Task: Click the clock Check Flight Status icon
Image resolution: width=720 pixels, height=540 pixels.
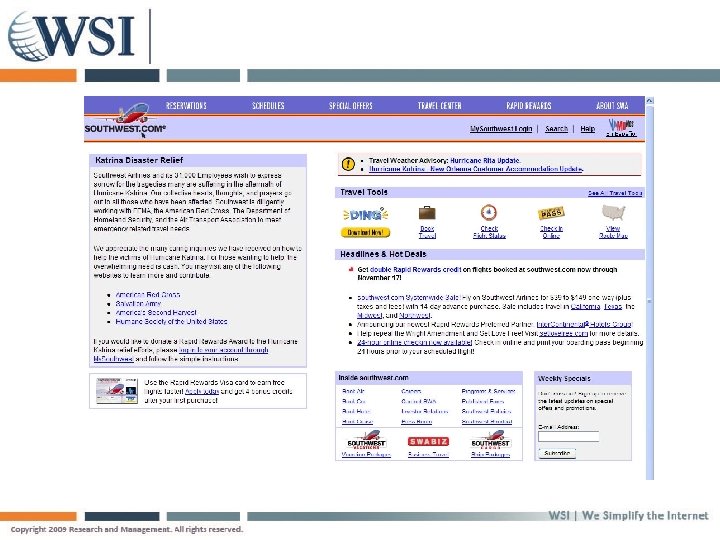Action: click(x=489, y=213)
